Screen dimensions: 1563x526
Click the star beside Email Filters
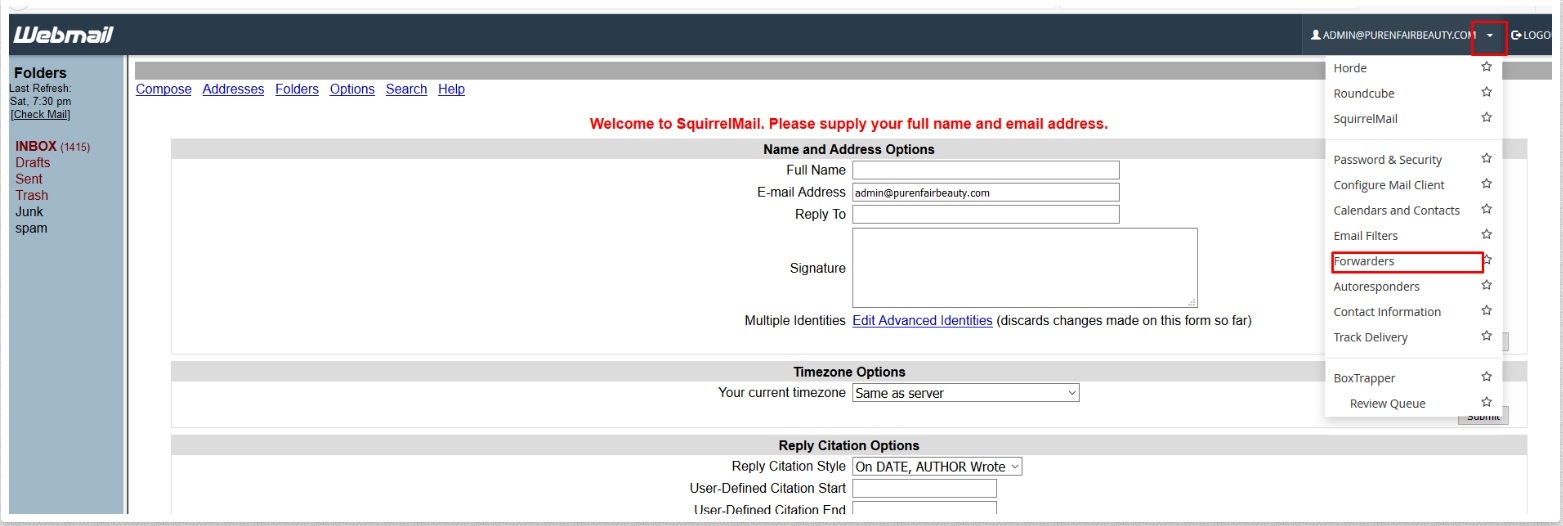(1486, 235)
